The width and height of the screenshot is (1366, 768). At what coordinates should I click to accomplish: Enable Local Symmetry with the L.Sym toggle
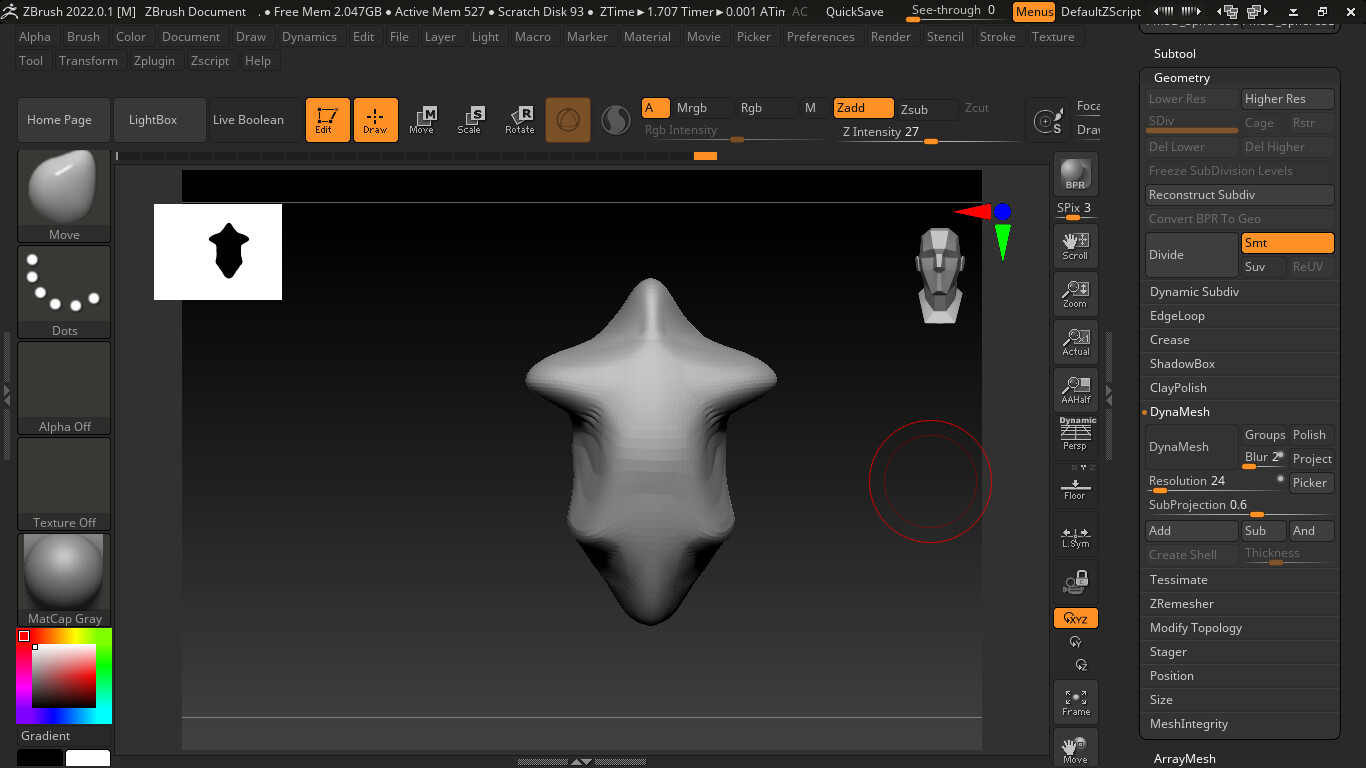click(x=1075, y=535)
